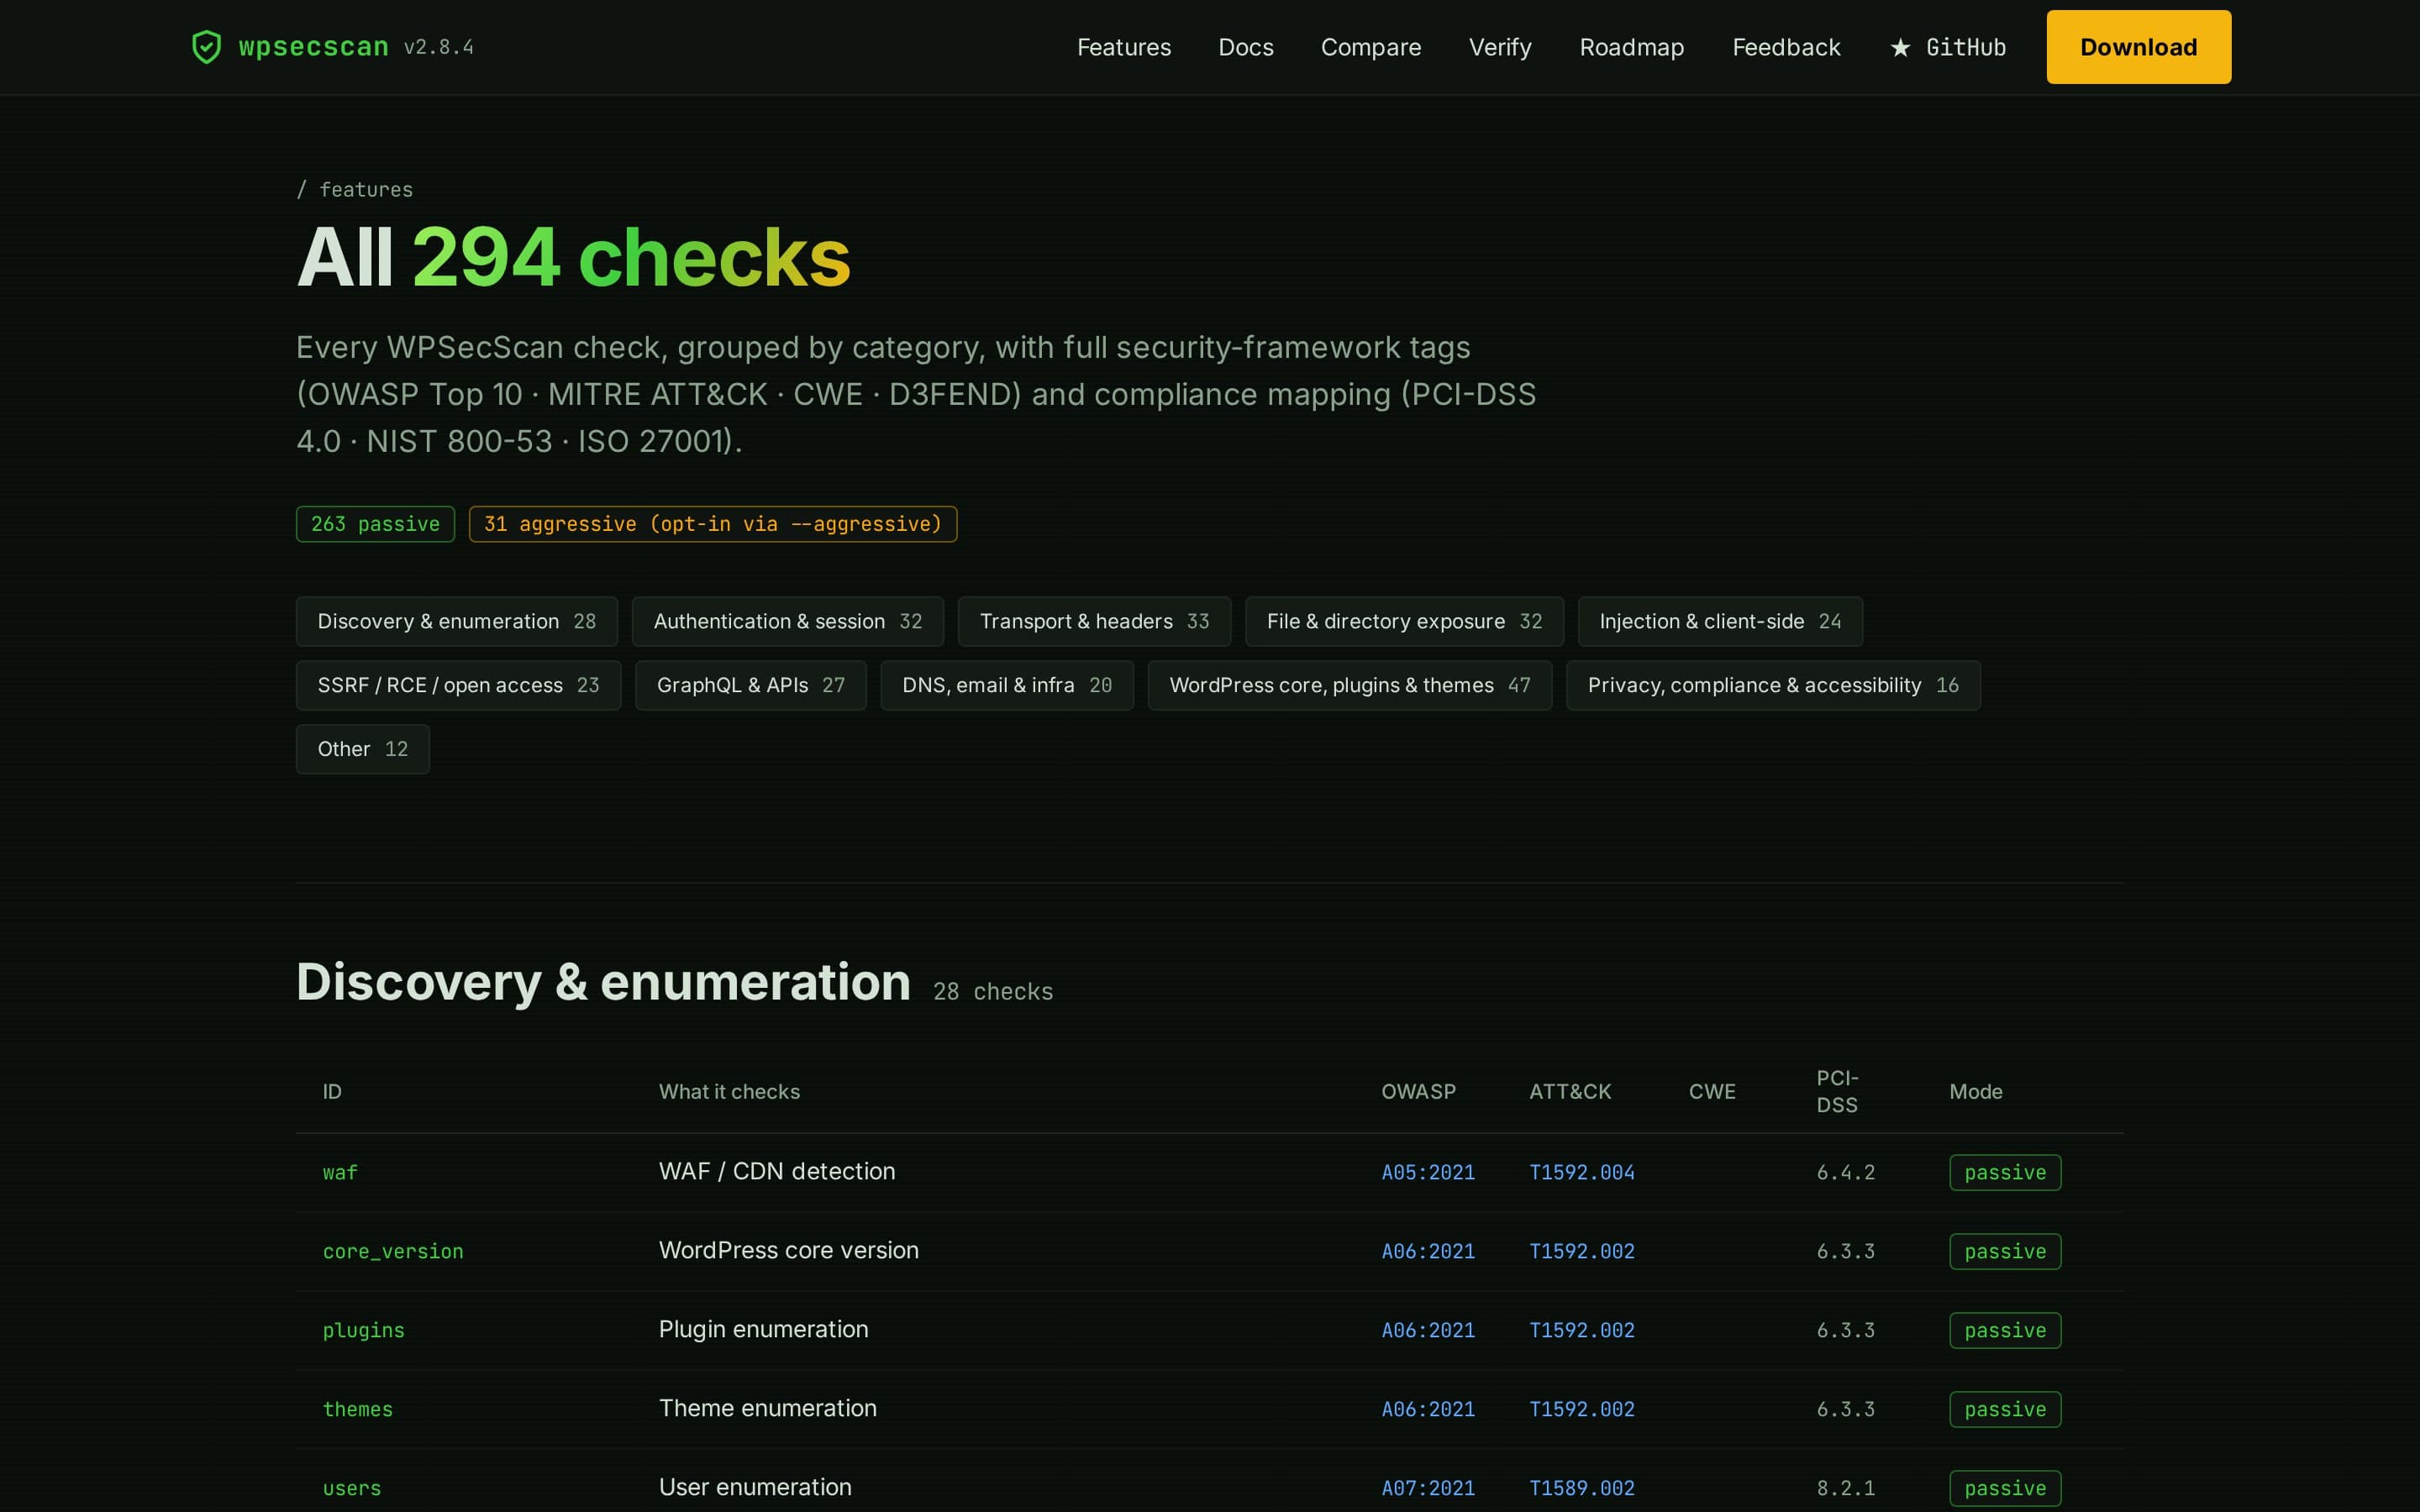Click 'Theme enumeration' description
This screenshot has height=1512, width=2420.
pos(767,1408)
